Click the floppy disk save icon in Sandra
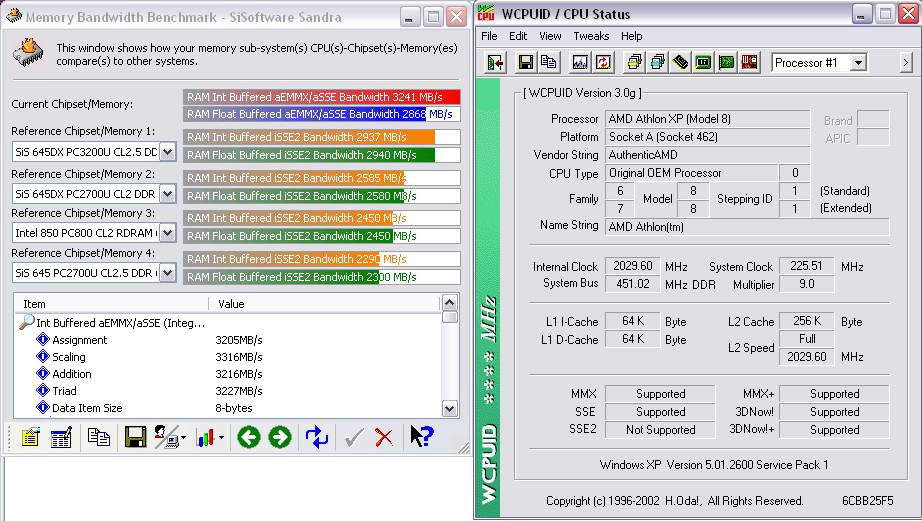The width and height of the screenshot is (922, 521). pos(135,437)
